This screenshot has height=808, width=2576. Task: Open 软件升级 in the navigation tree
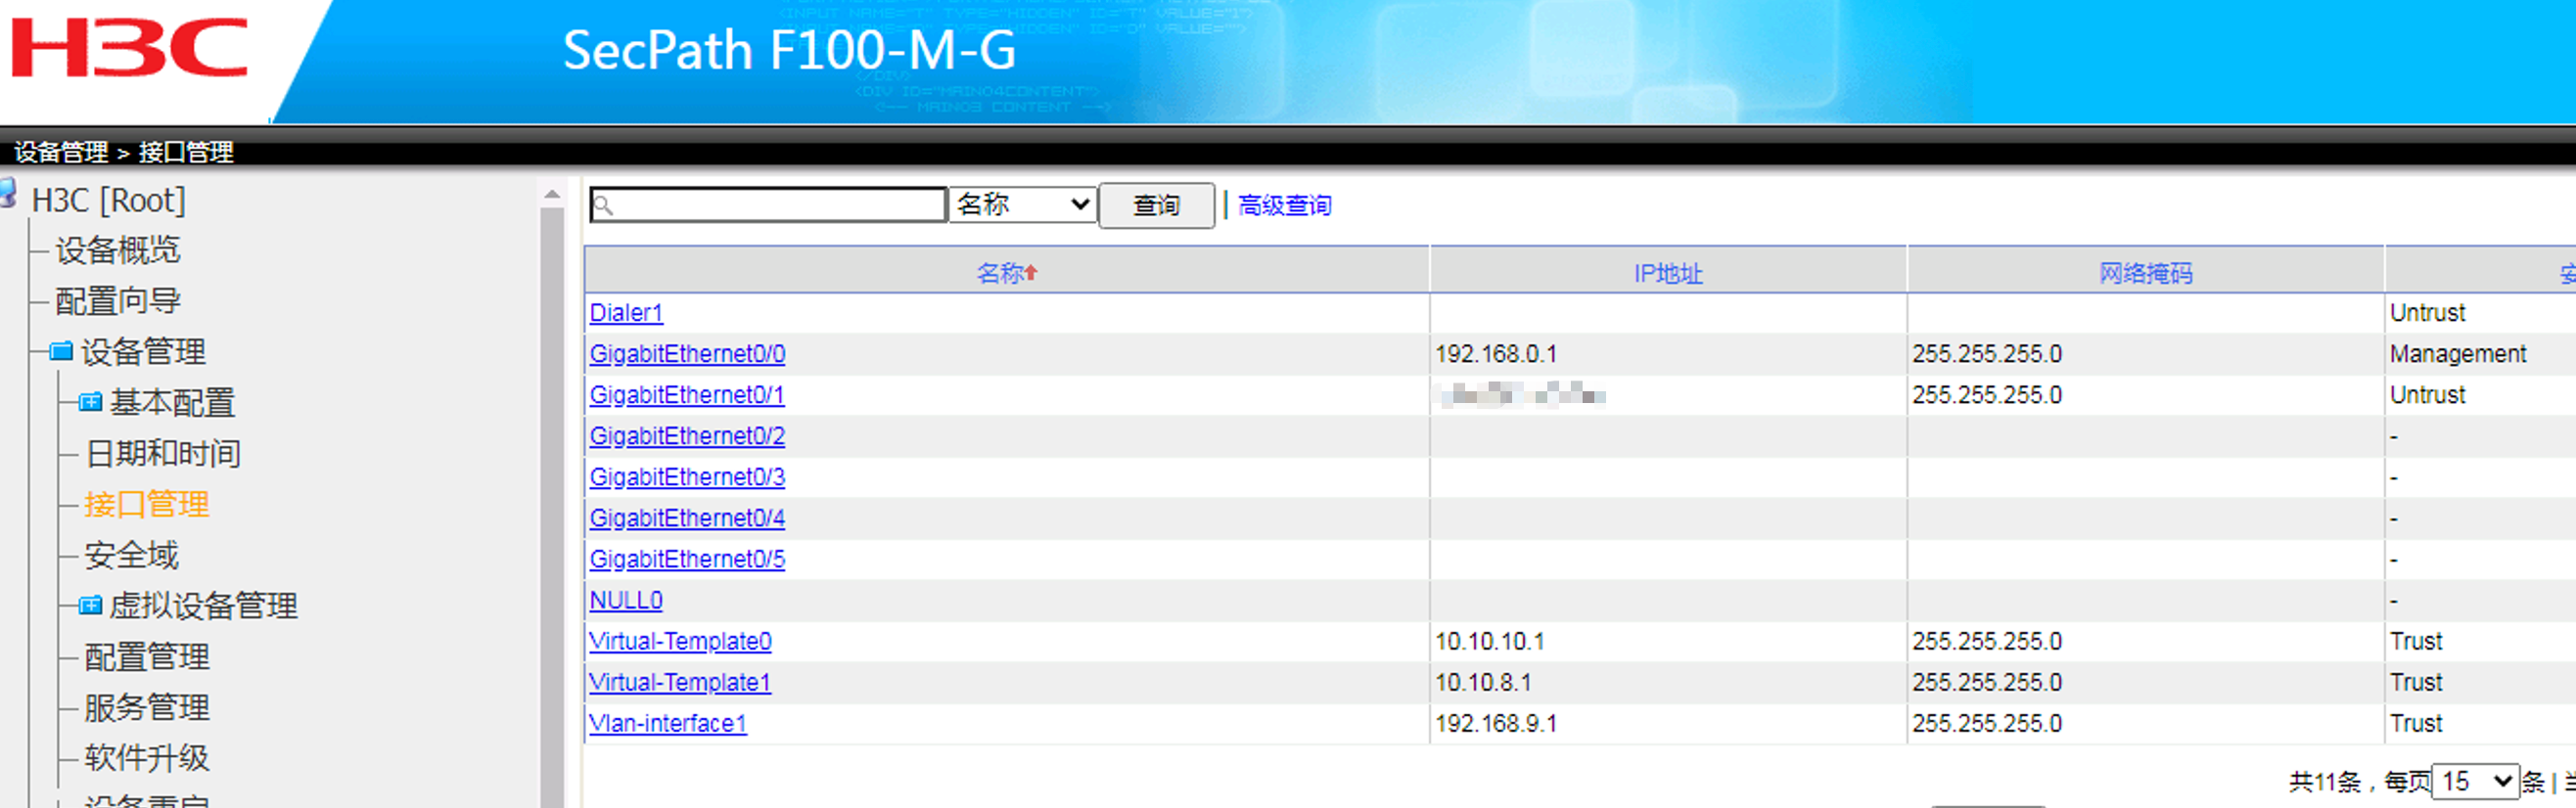[147, 758]
